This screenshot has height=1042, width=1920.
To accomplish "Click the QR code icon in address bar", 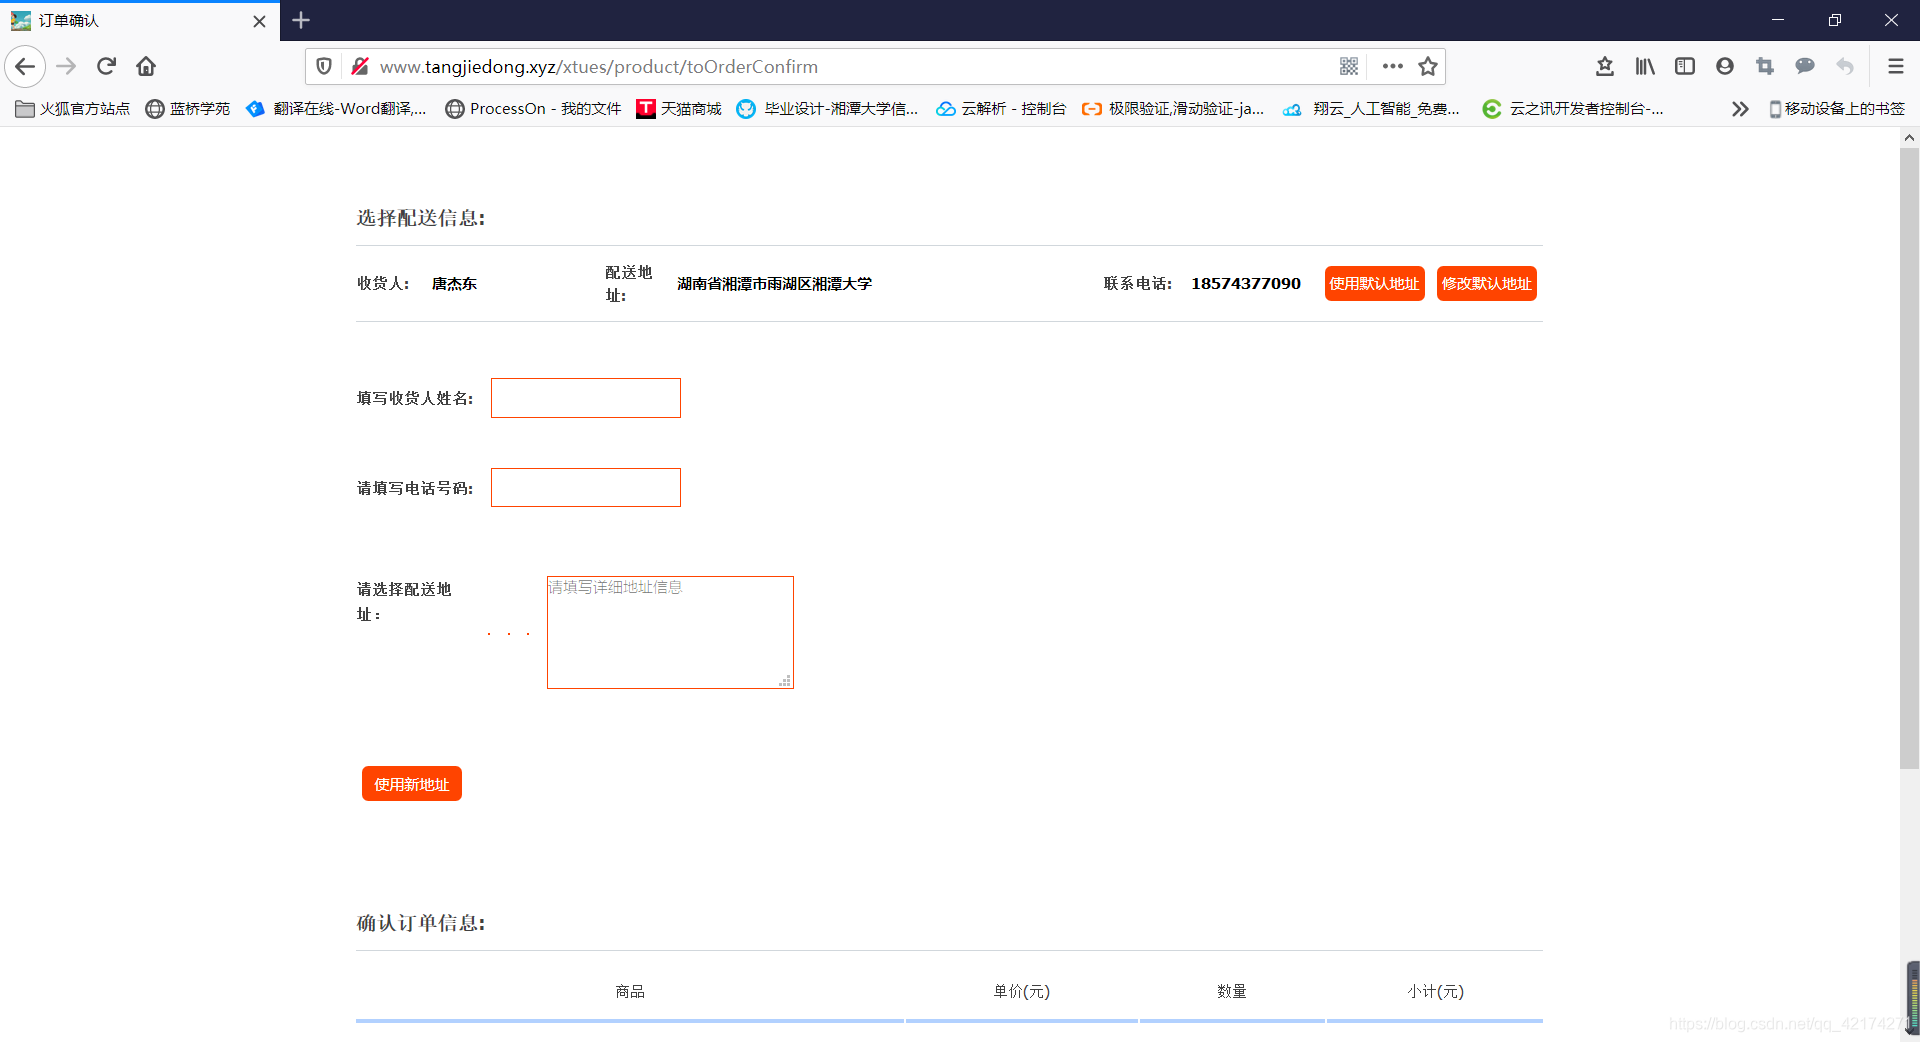I will pyautogui.click(x=1349, y=67).
